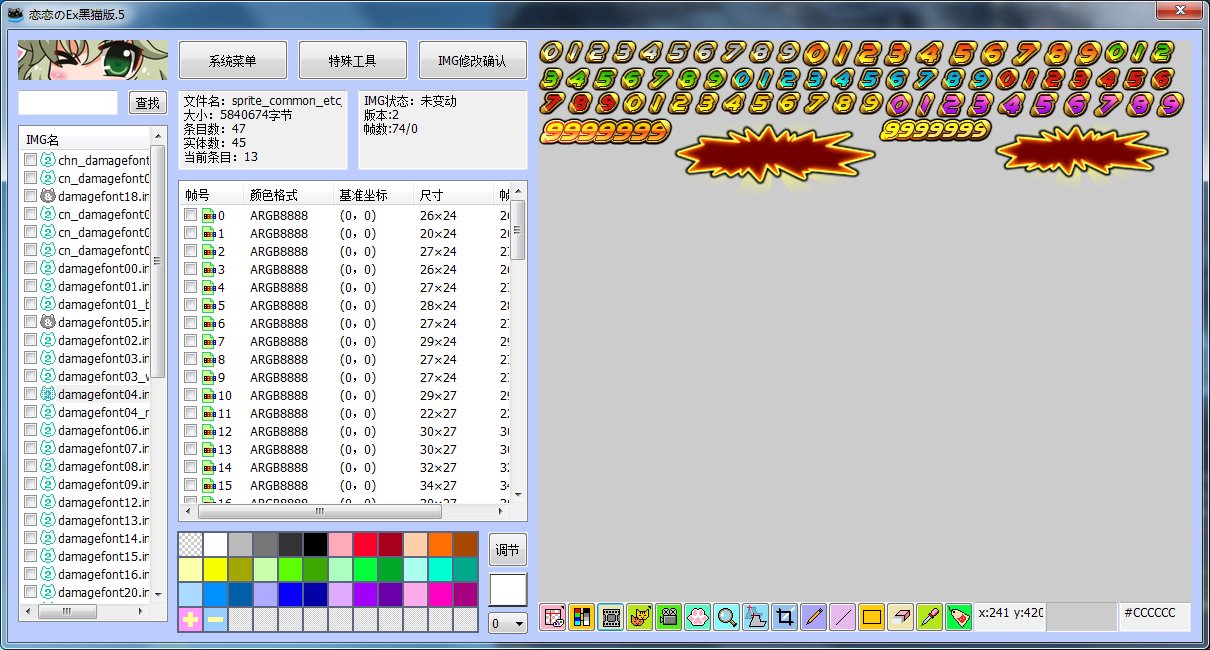Click the 28×24 size cell

pos(438,305)
